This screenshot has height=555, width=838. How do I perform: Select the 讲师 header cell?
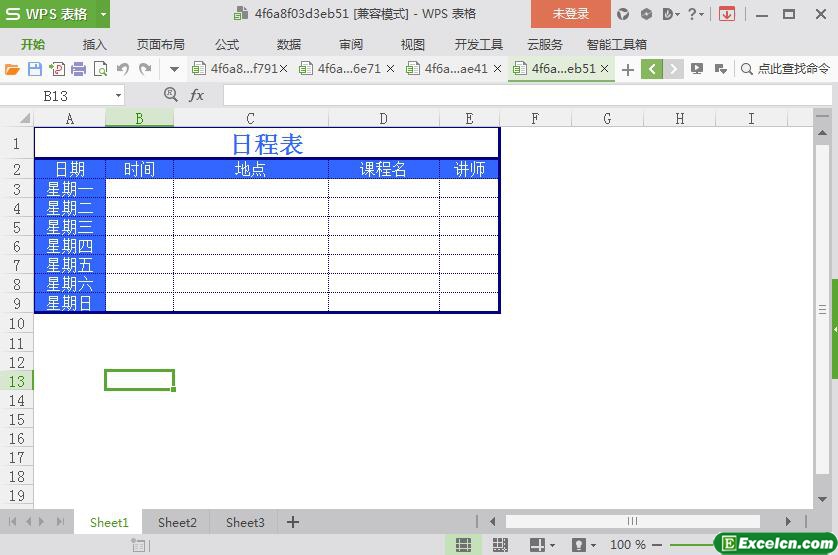click(x=469, y=169)
